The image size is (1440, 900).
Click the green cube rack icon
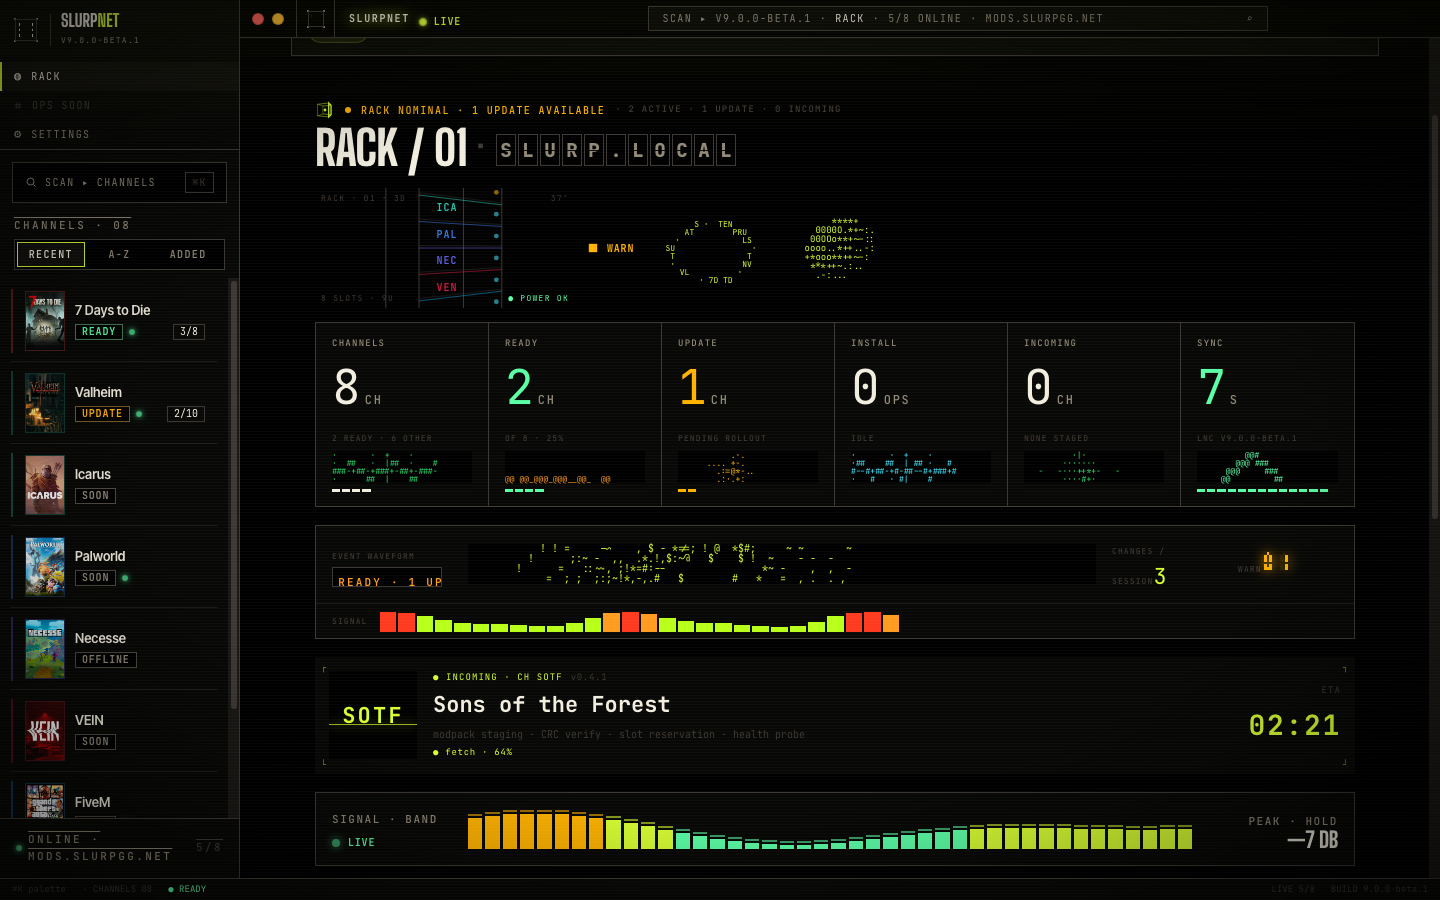click(x=324, y=110)
